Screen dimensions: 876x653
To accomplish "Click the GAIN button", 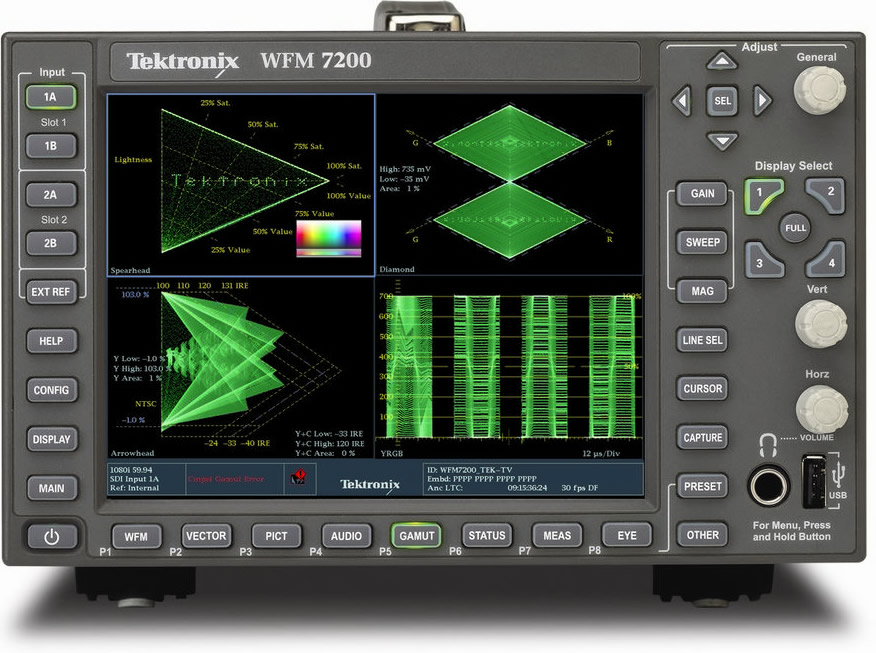I will pos(702,194).
